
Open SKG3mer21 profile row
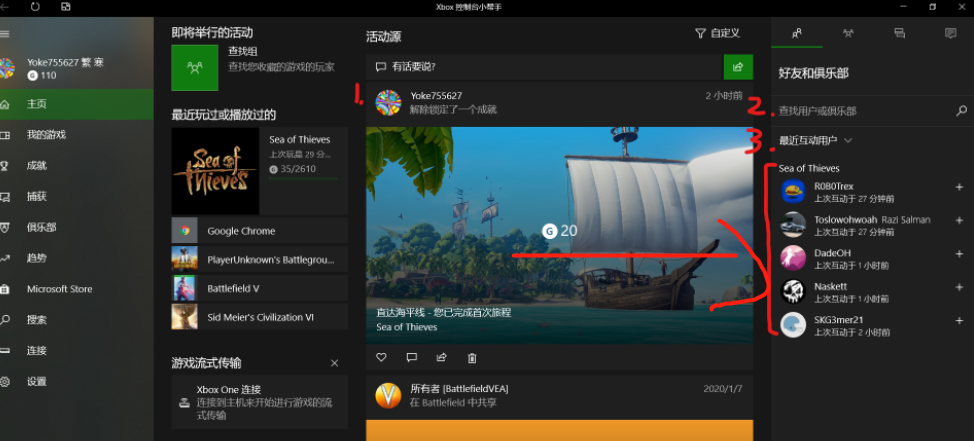pyautogui.click(x=862, y=325)
